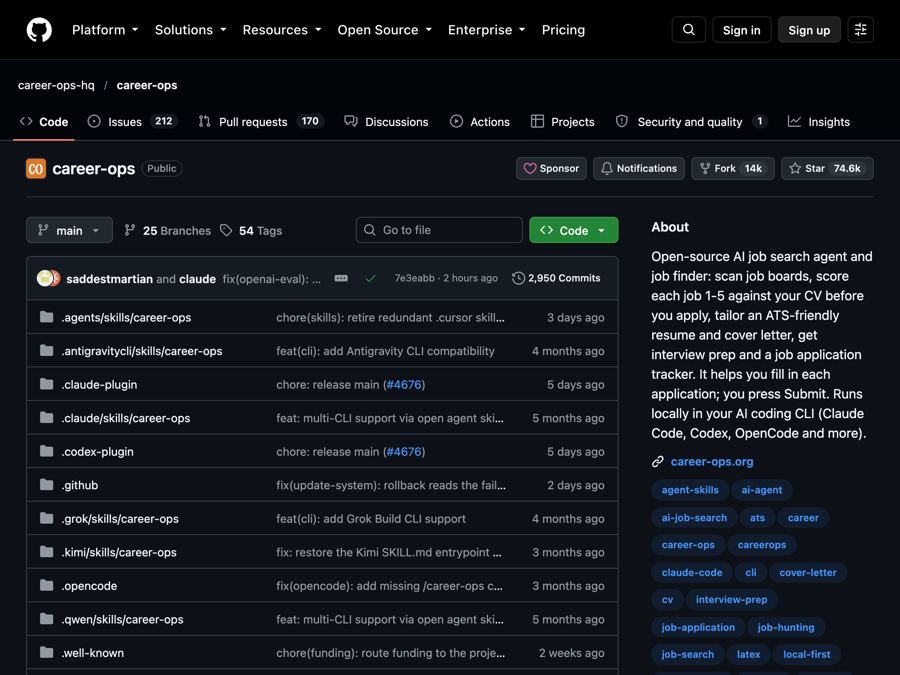Switch to the Issues tab

pos(133,122)
